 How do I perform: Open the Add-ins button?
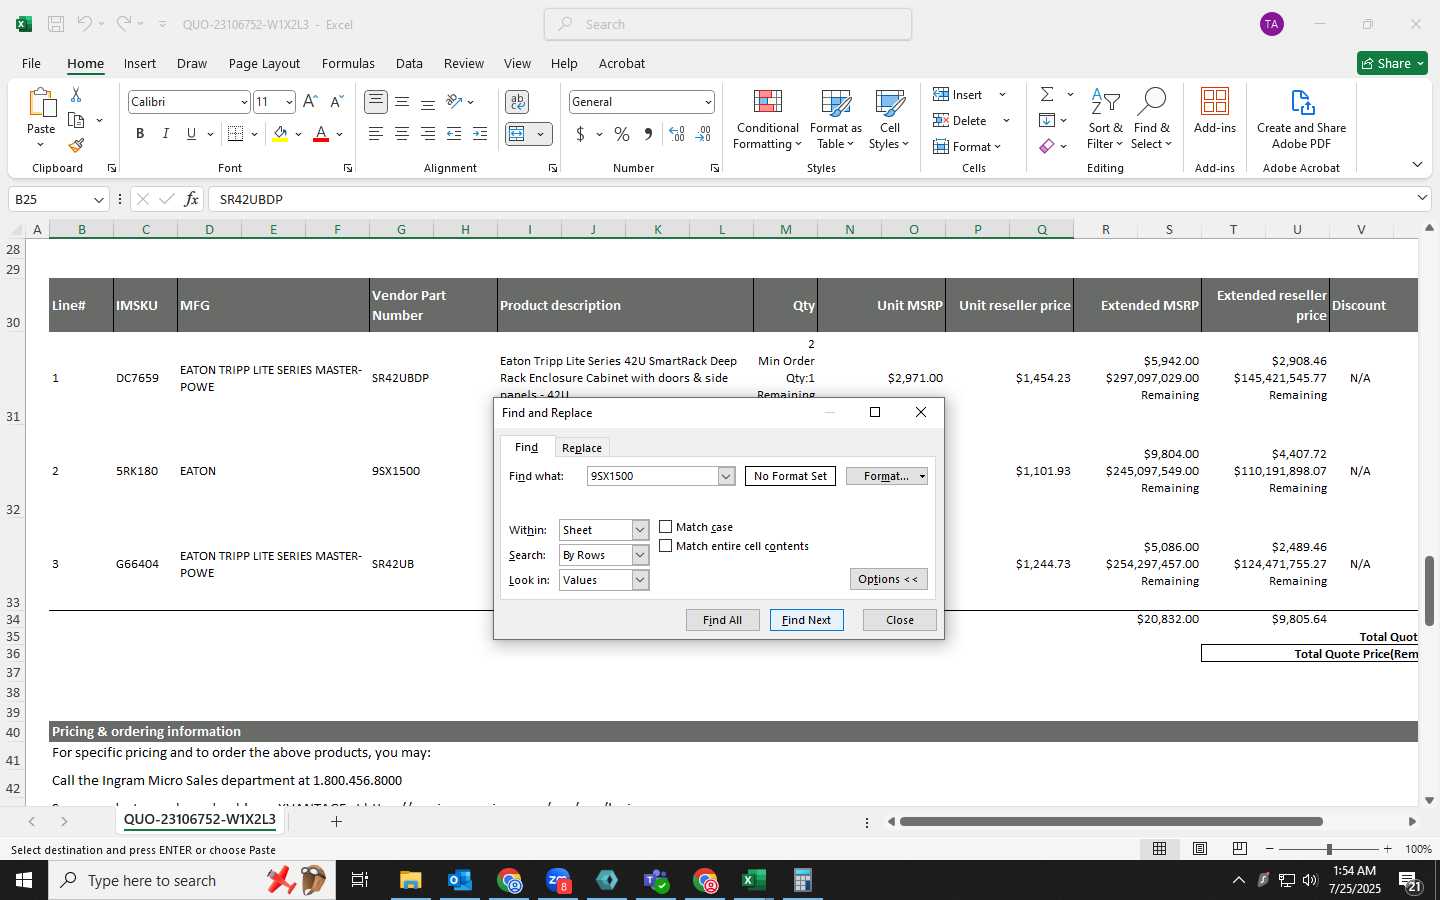click(x=1215, y=112)
